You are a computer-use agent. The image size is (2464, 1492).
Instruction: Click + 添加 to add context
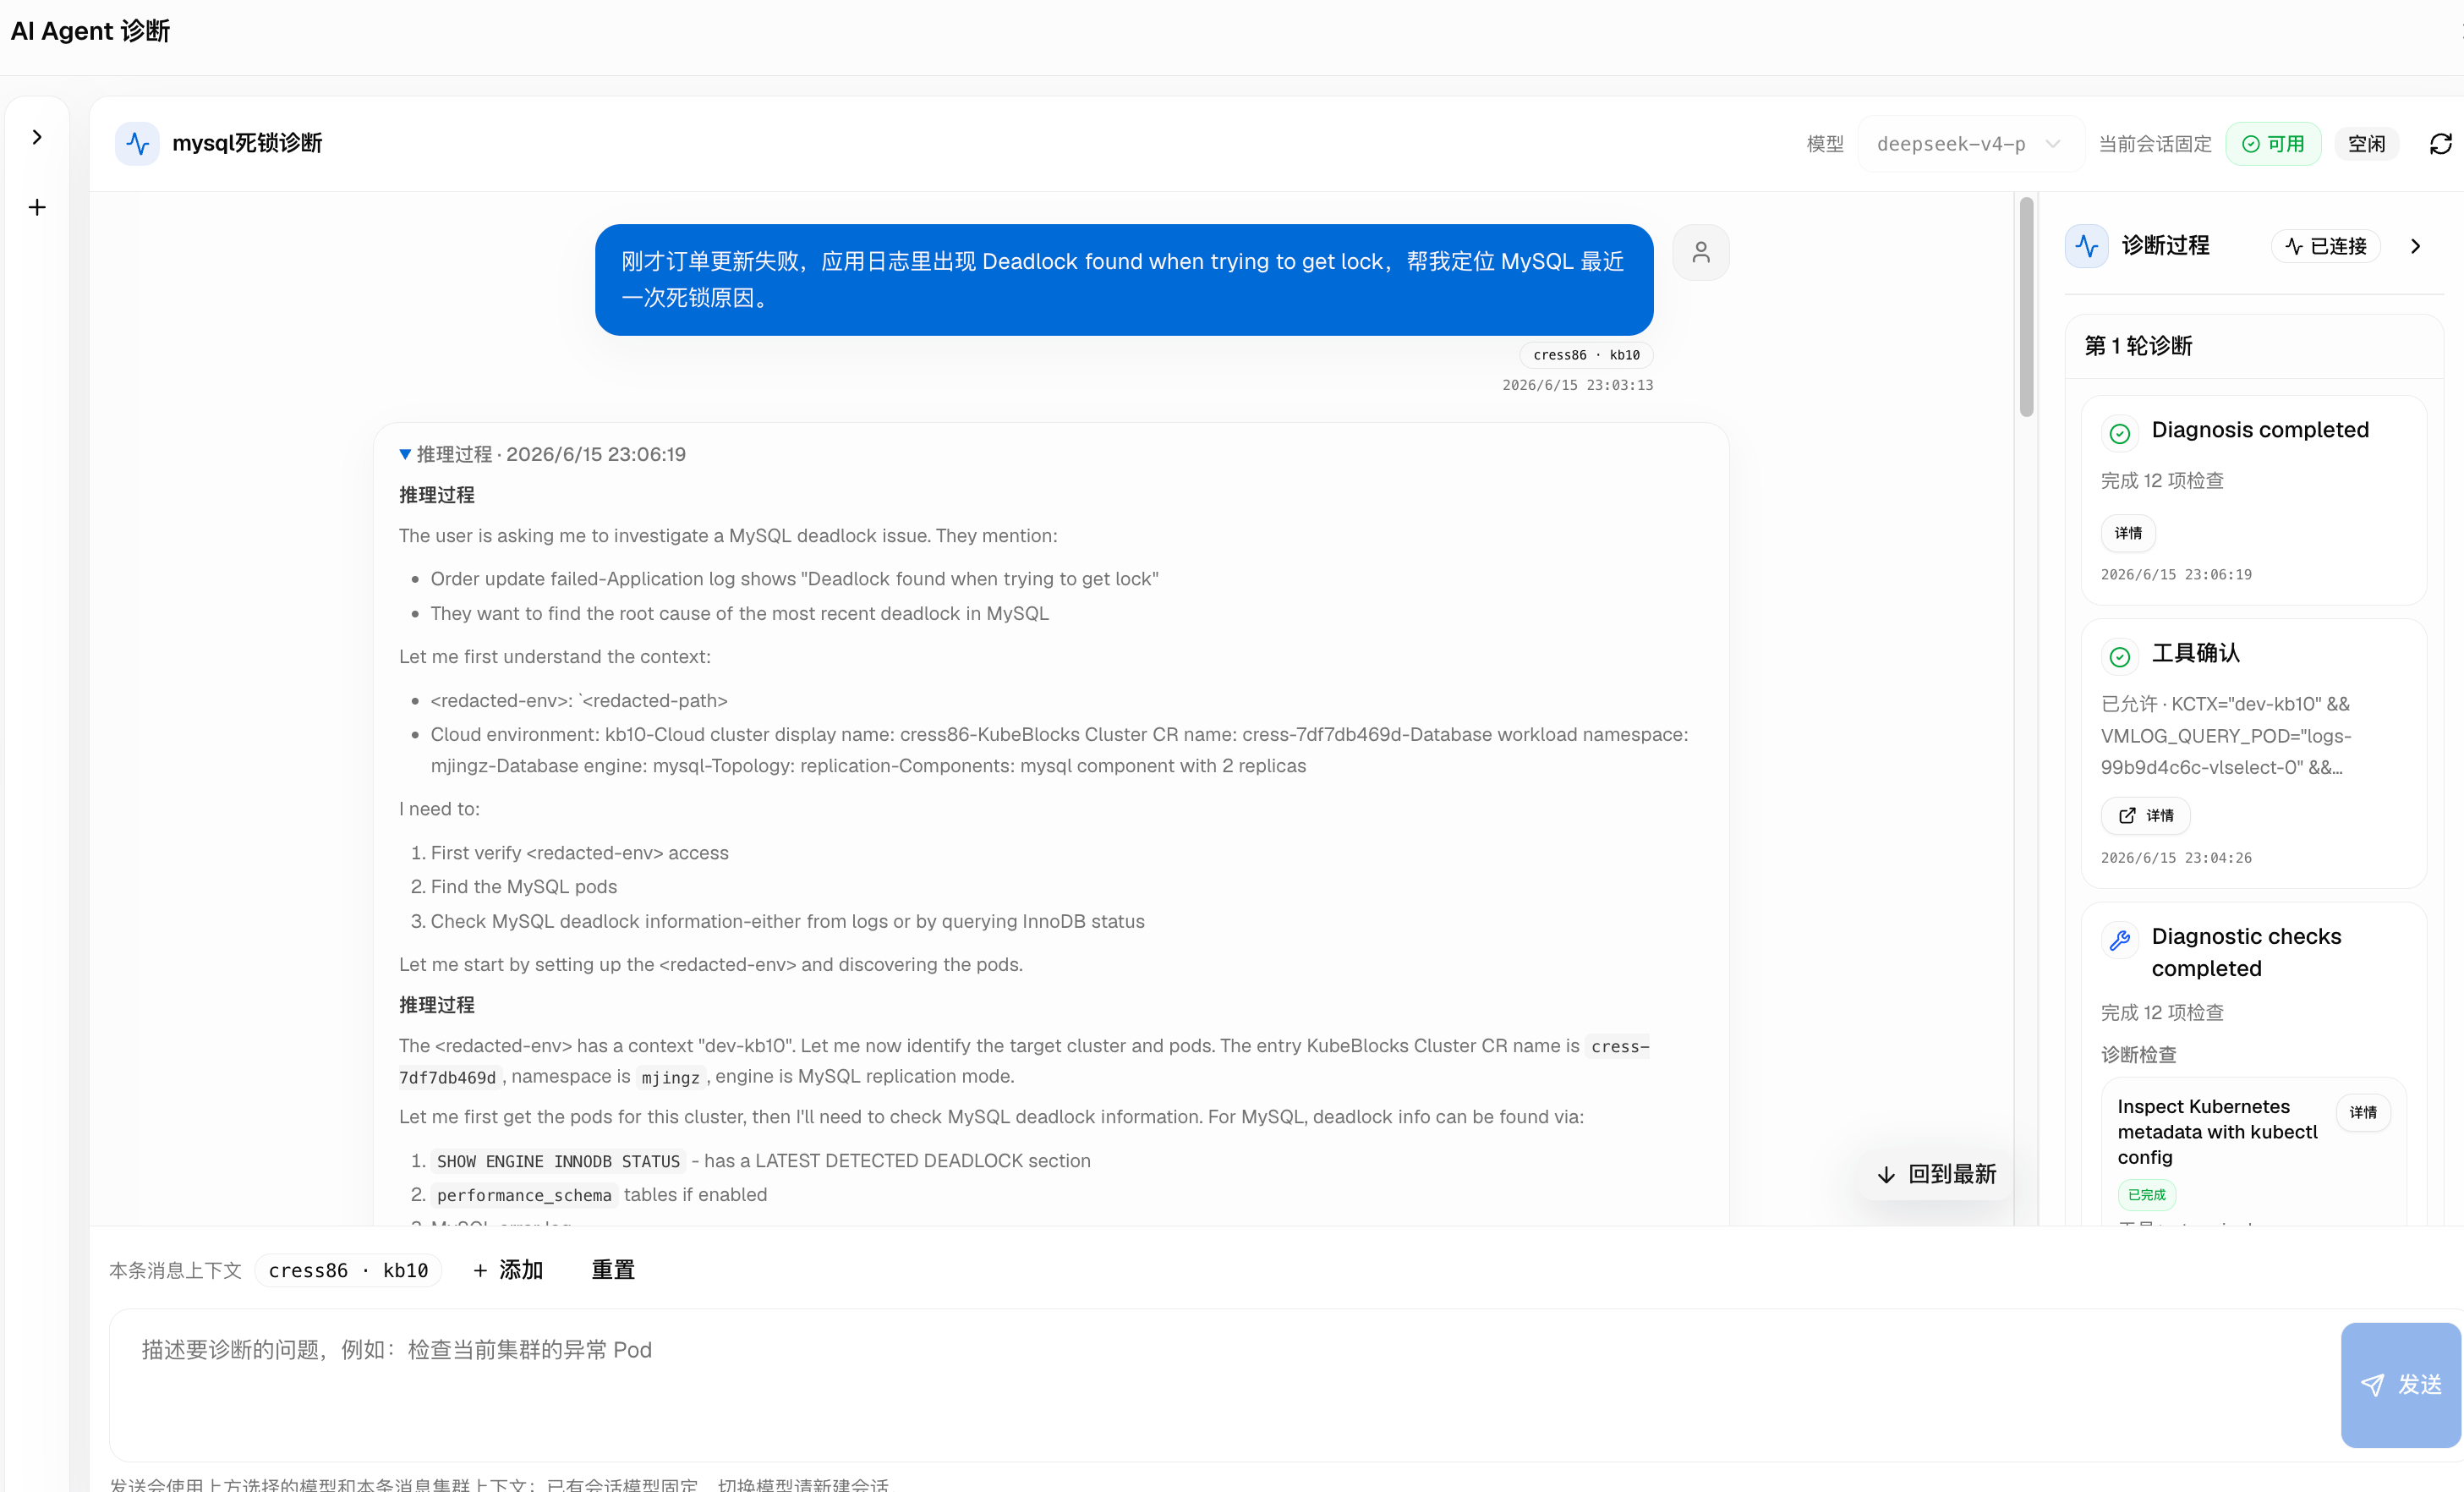[x=508, y=1270]
